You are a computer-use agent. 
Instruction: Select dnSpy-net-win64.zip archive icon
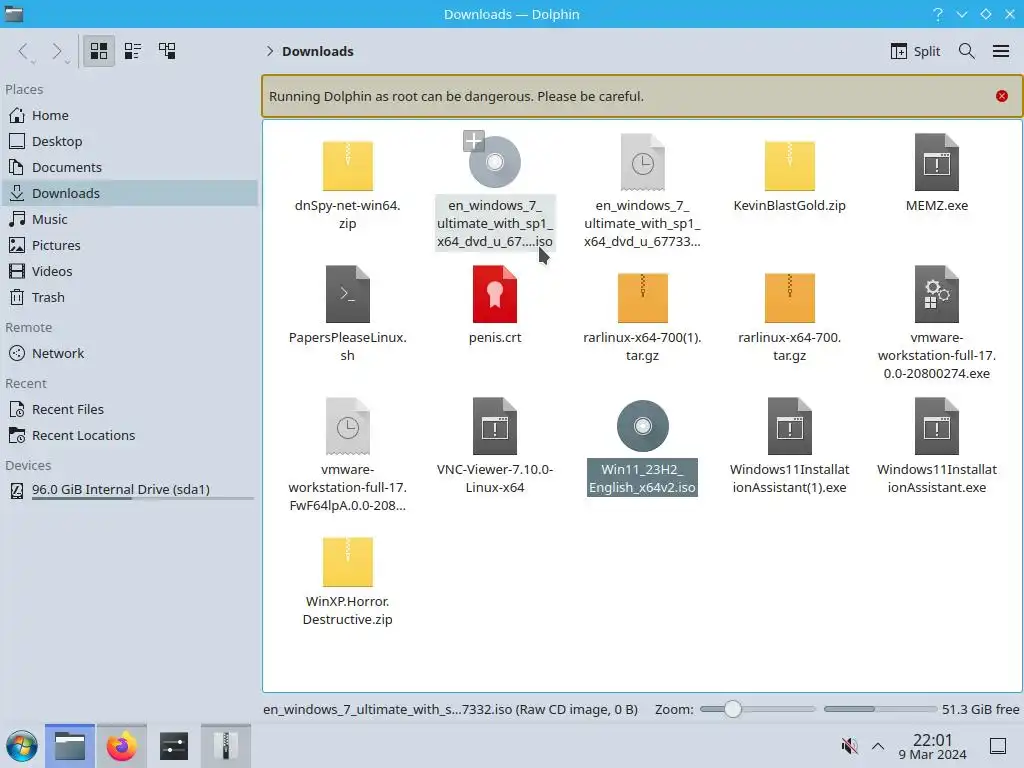point(347,165)
